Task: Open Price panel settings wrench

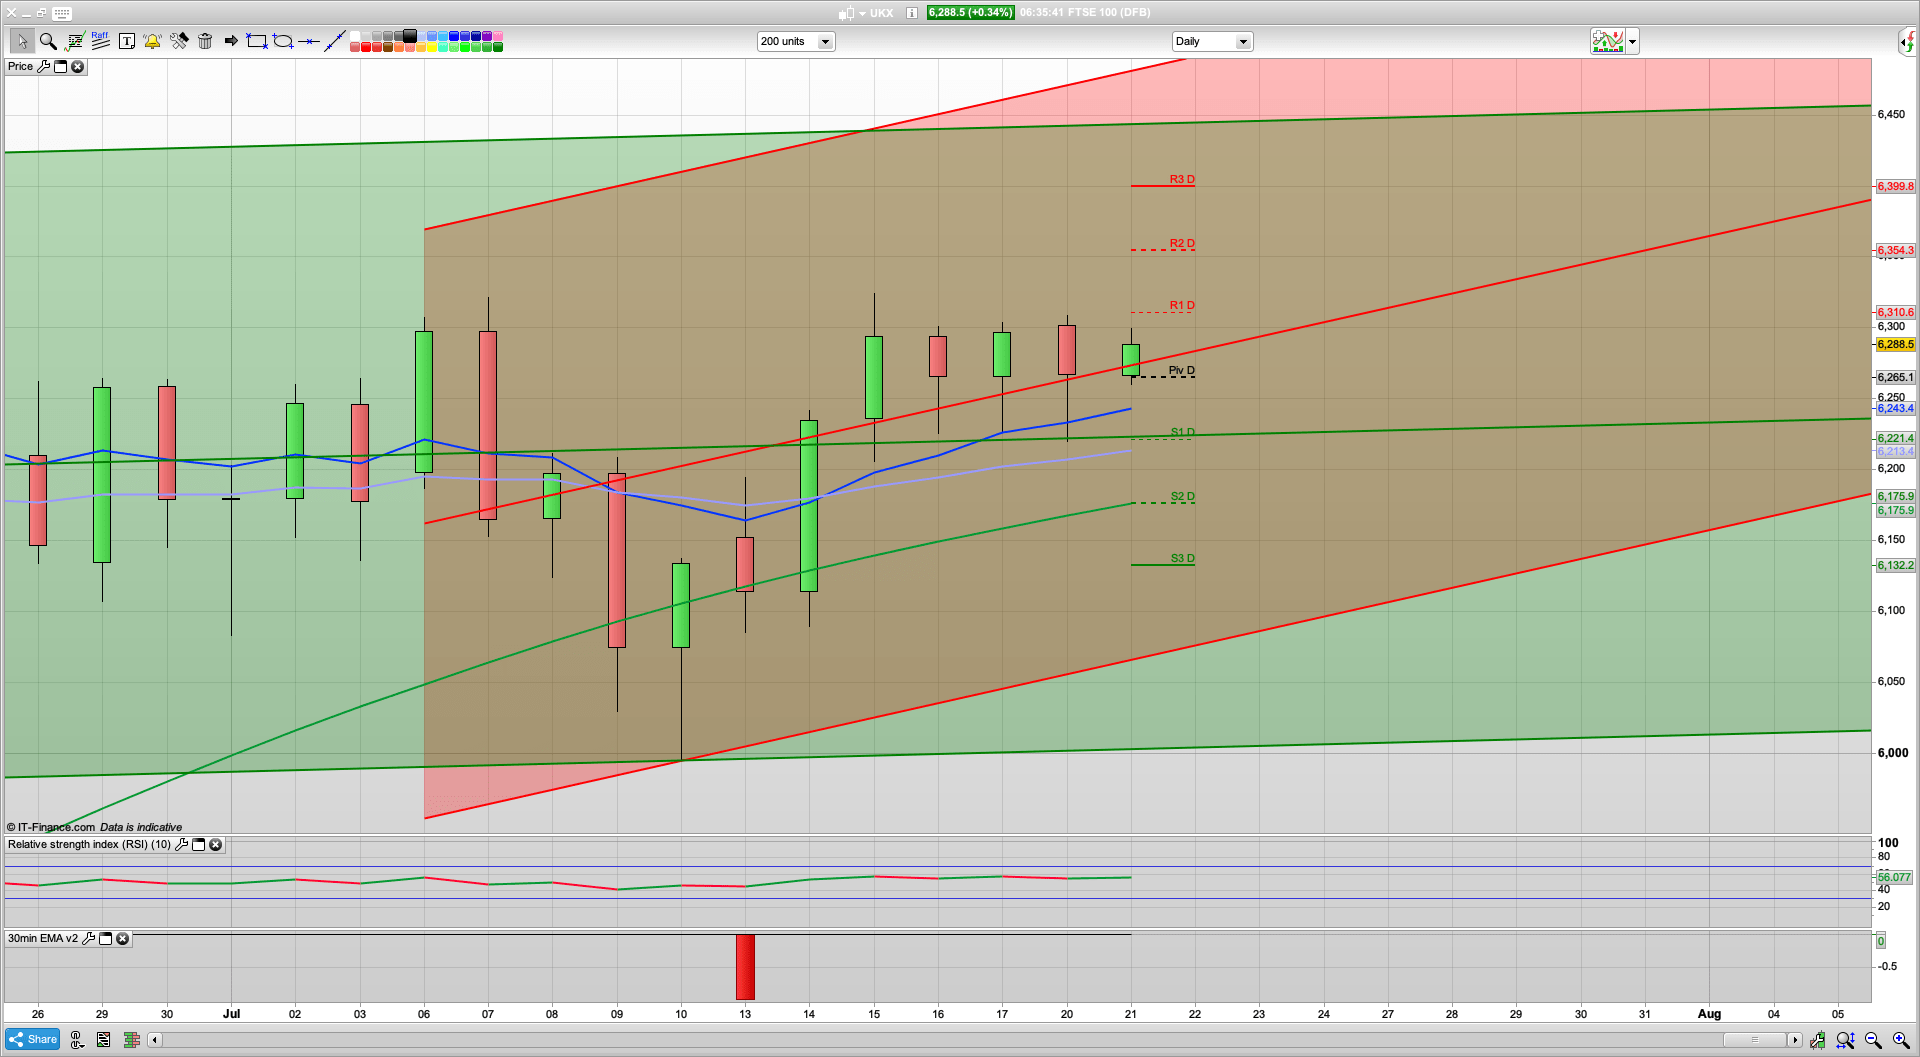Action: [43, 66]
